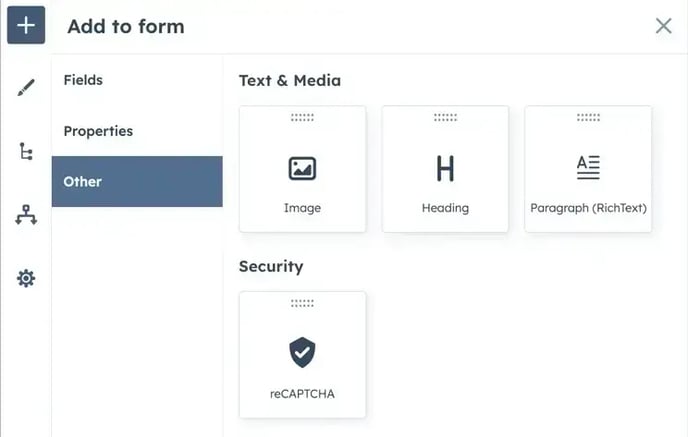The width and height of the screenshot is (688, 437).
Task: Click the Image card label
Action: click(x=302, y=208)
